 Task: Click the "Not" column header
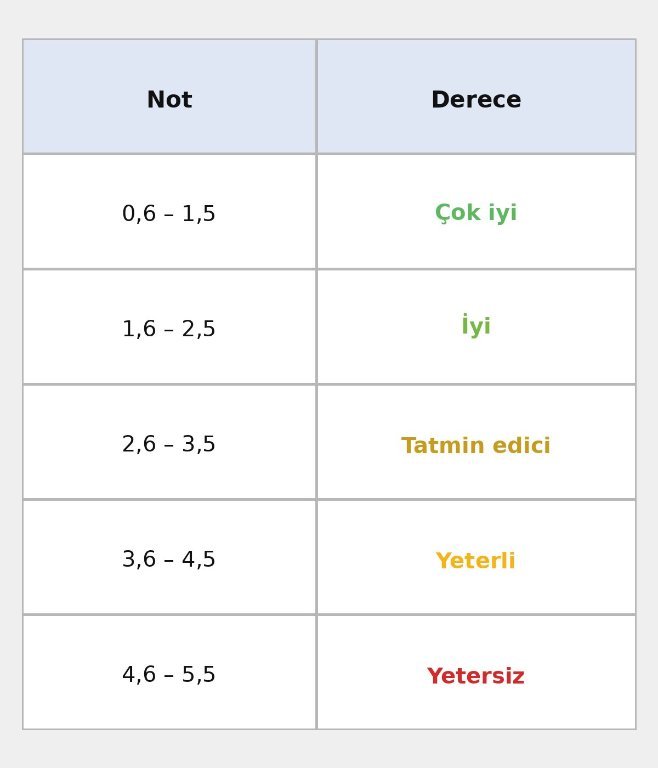pos(169,100)
